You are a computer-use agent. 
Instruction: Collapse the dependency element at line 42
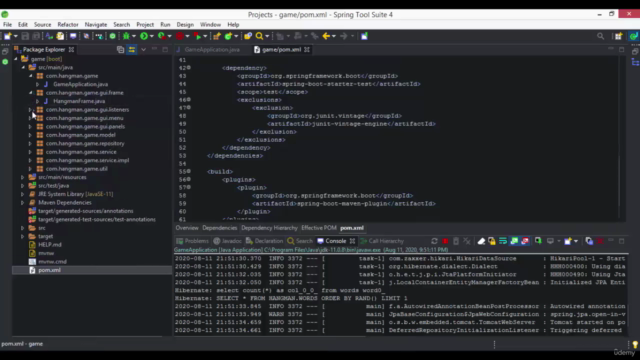pos(189,68)
